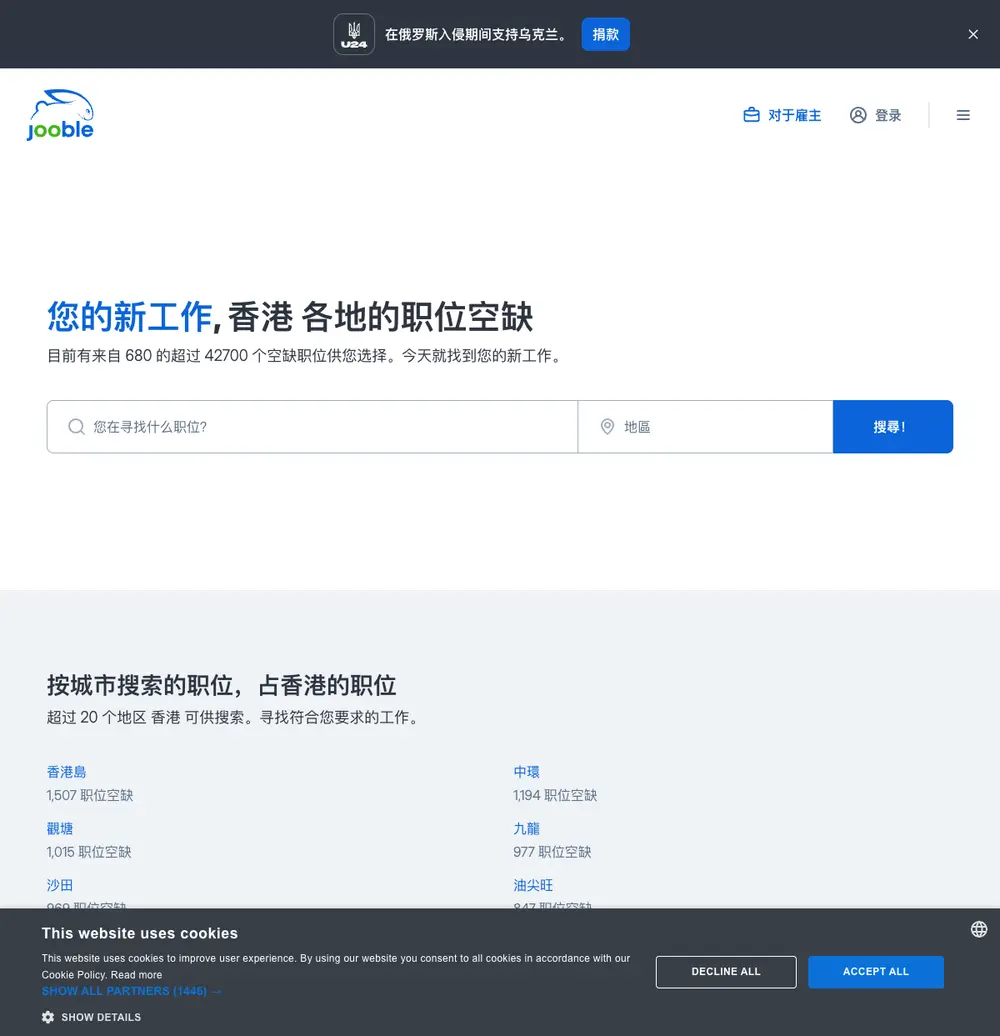Click the user profile icon beside 登录
This screenshot has height=1036, width=1000.
(x=858, y=115)
